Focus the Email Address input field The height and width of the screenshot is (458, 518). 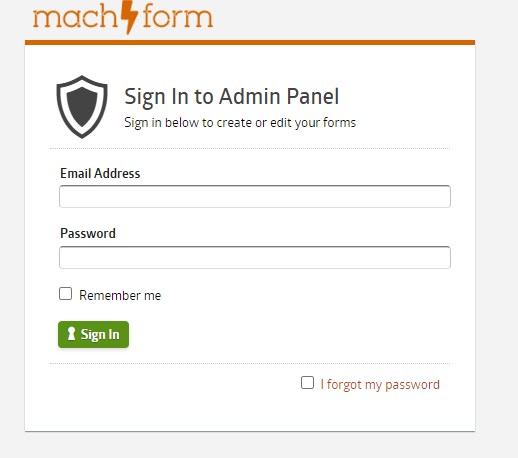click(x=255, y=196)
